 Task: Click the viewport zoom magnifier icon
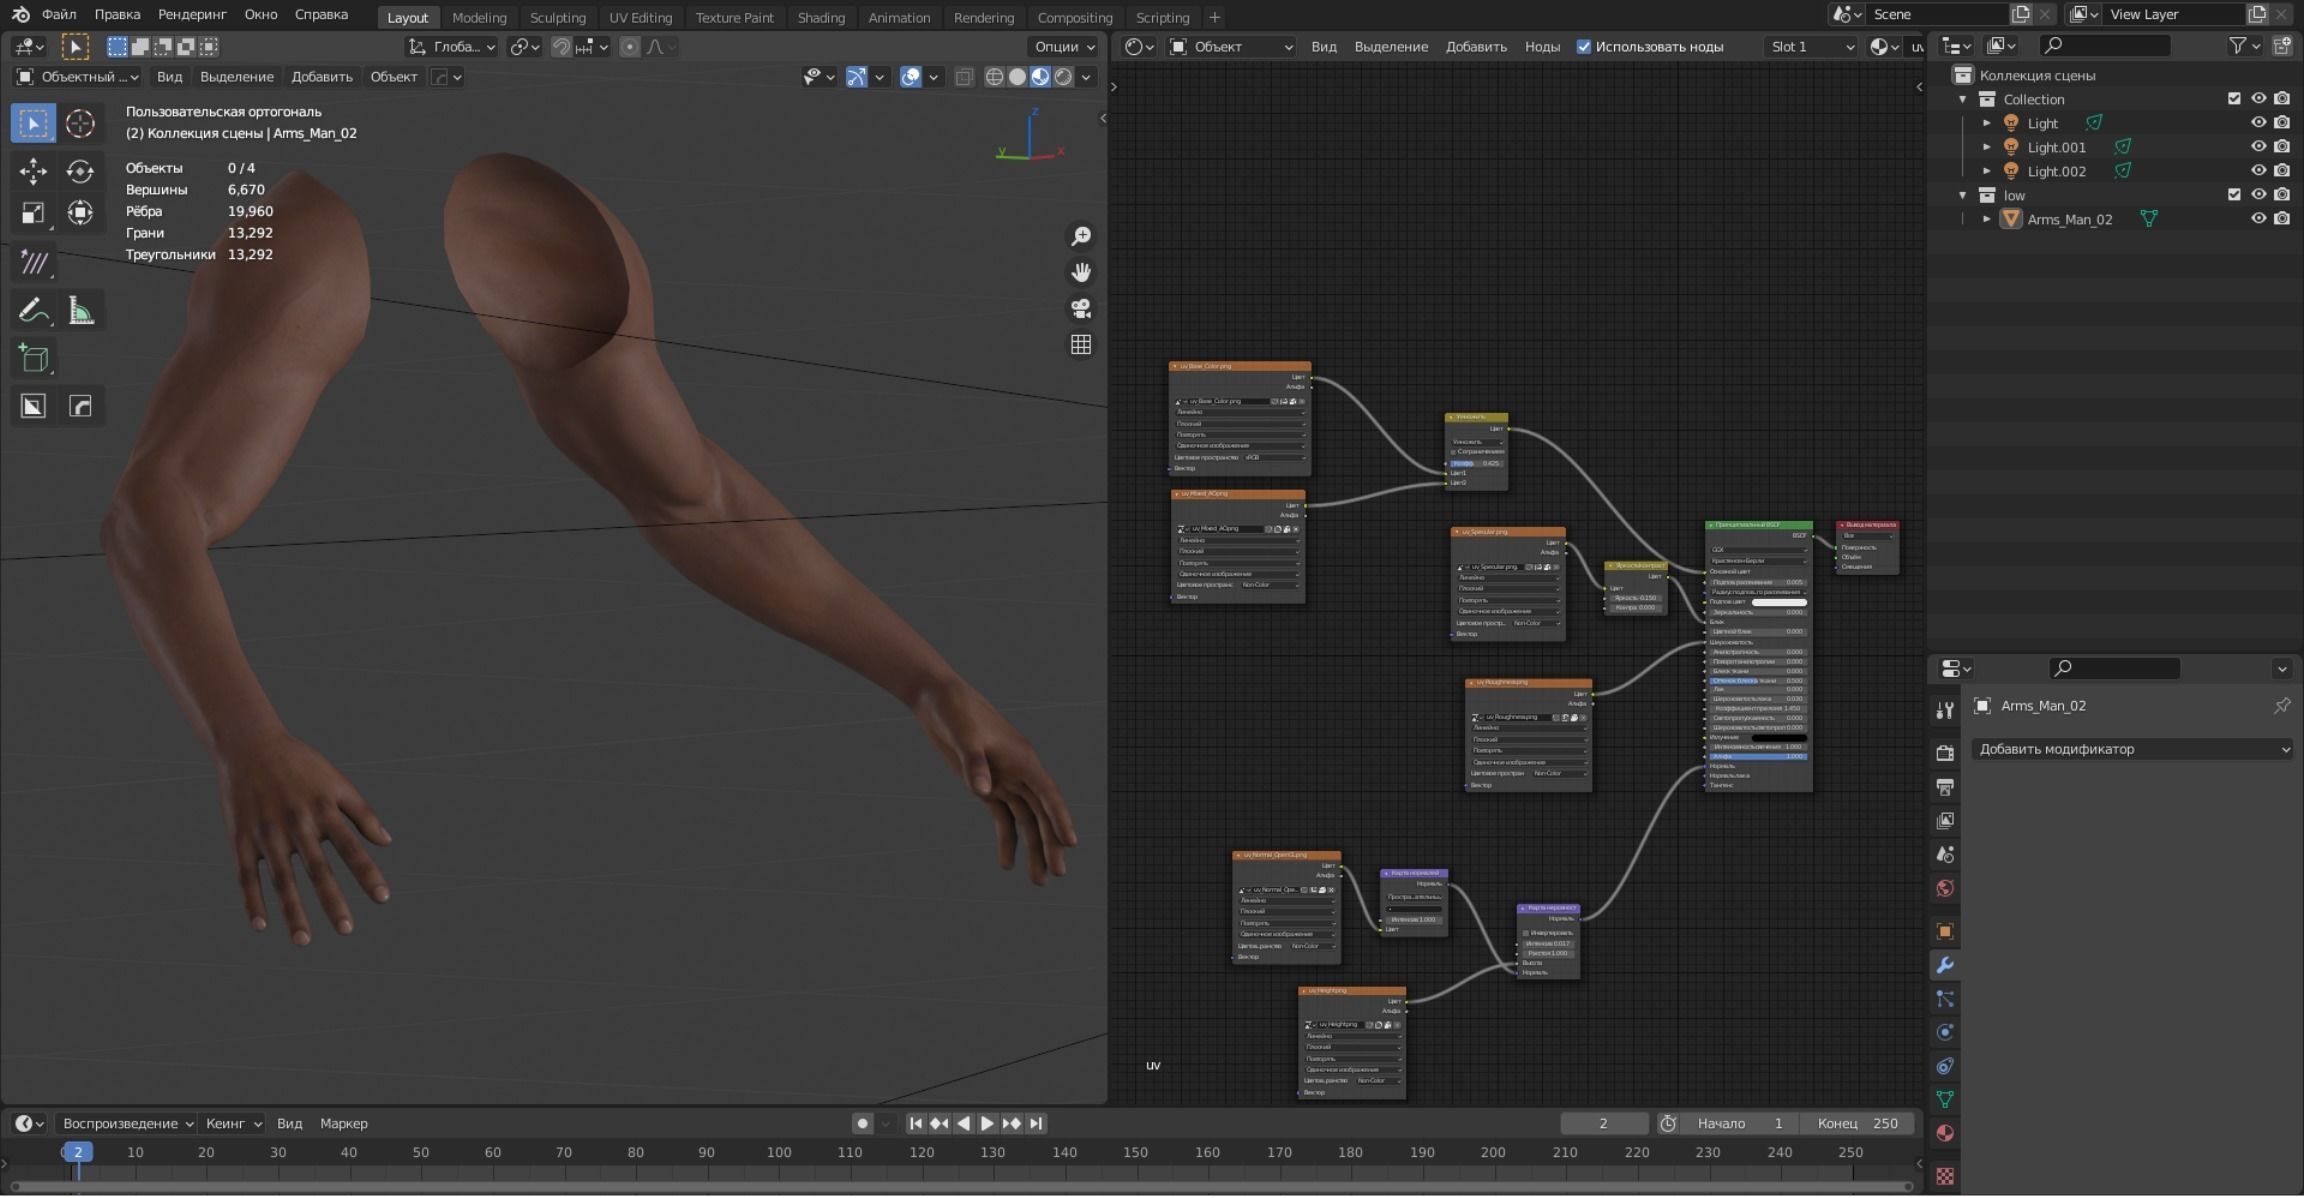(1081, 236)
